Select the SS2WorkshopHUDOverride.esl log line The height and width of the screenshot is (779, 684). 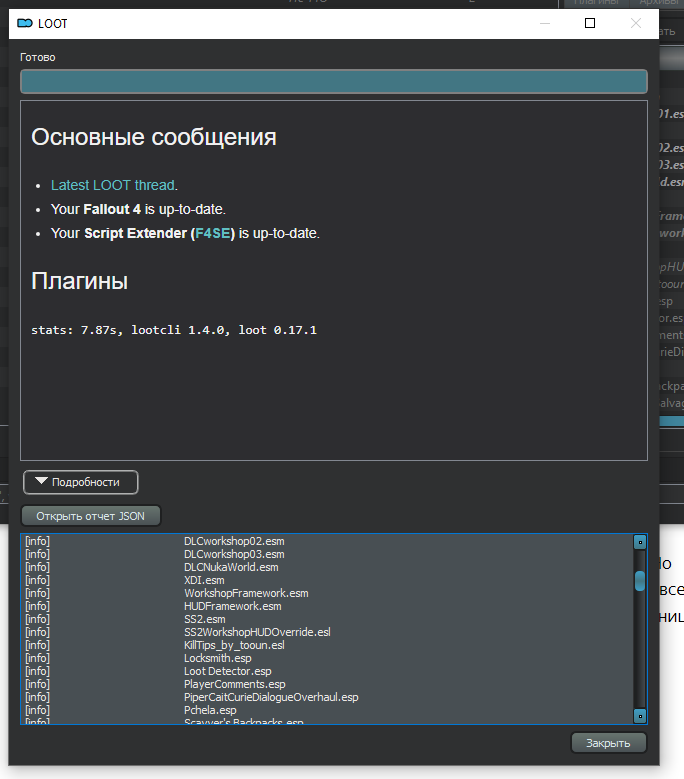327,632
